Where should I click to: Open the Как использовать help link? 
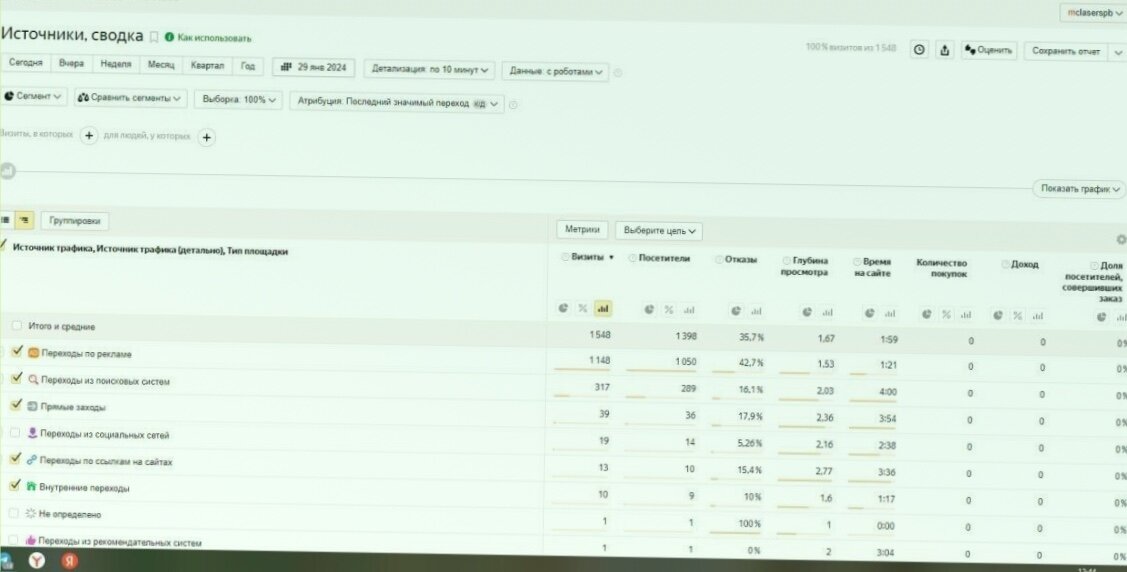pos(214,38)
